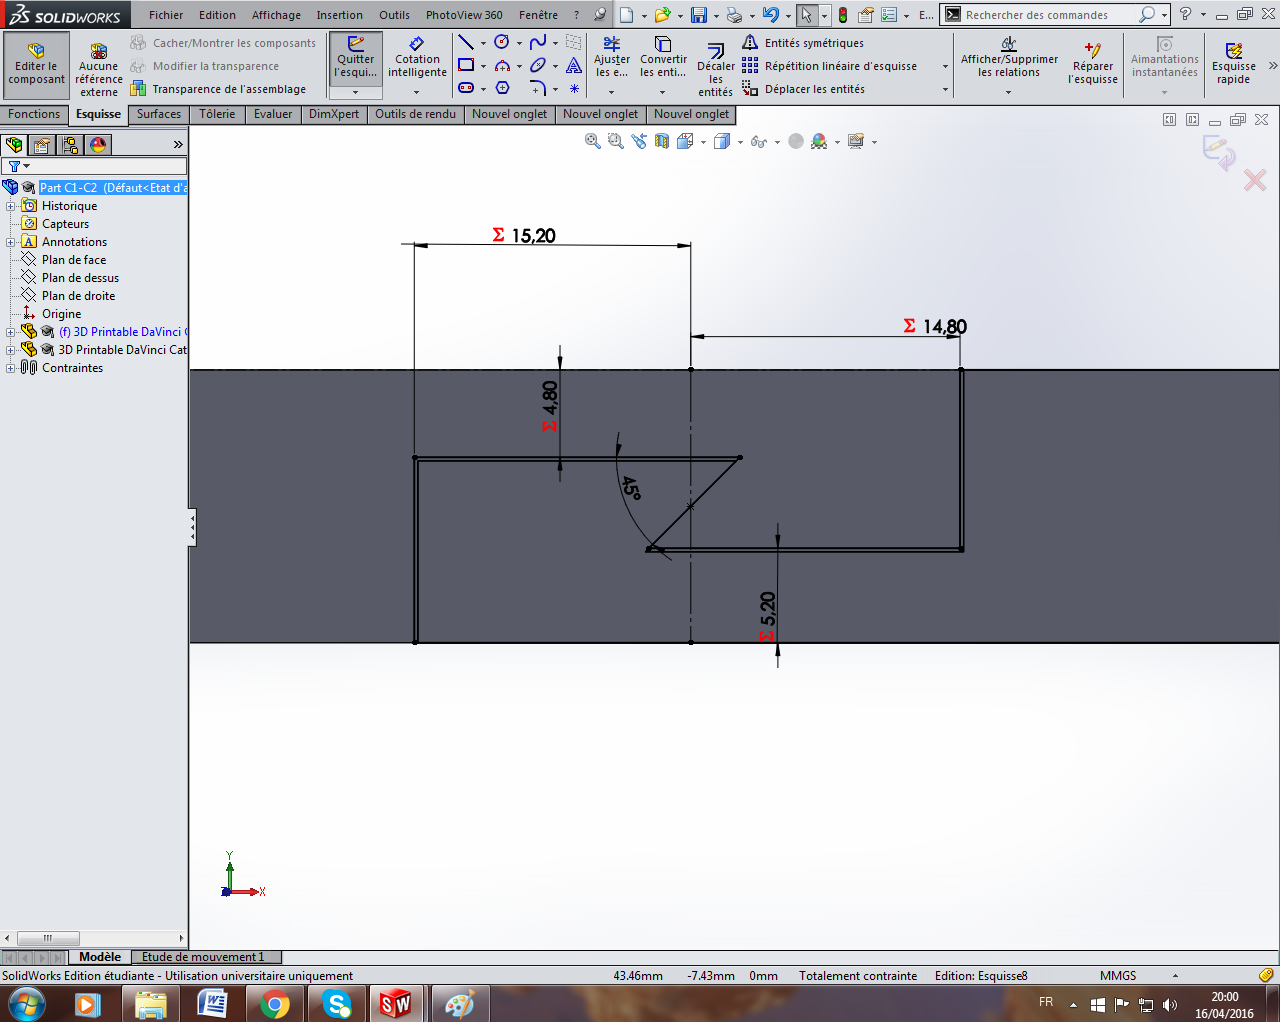The image size is (1282, 1022).
Task: Expand the 3D Printable DaVinci Cat node
Action: tap(11, 350)
